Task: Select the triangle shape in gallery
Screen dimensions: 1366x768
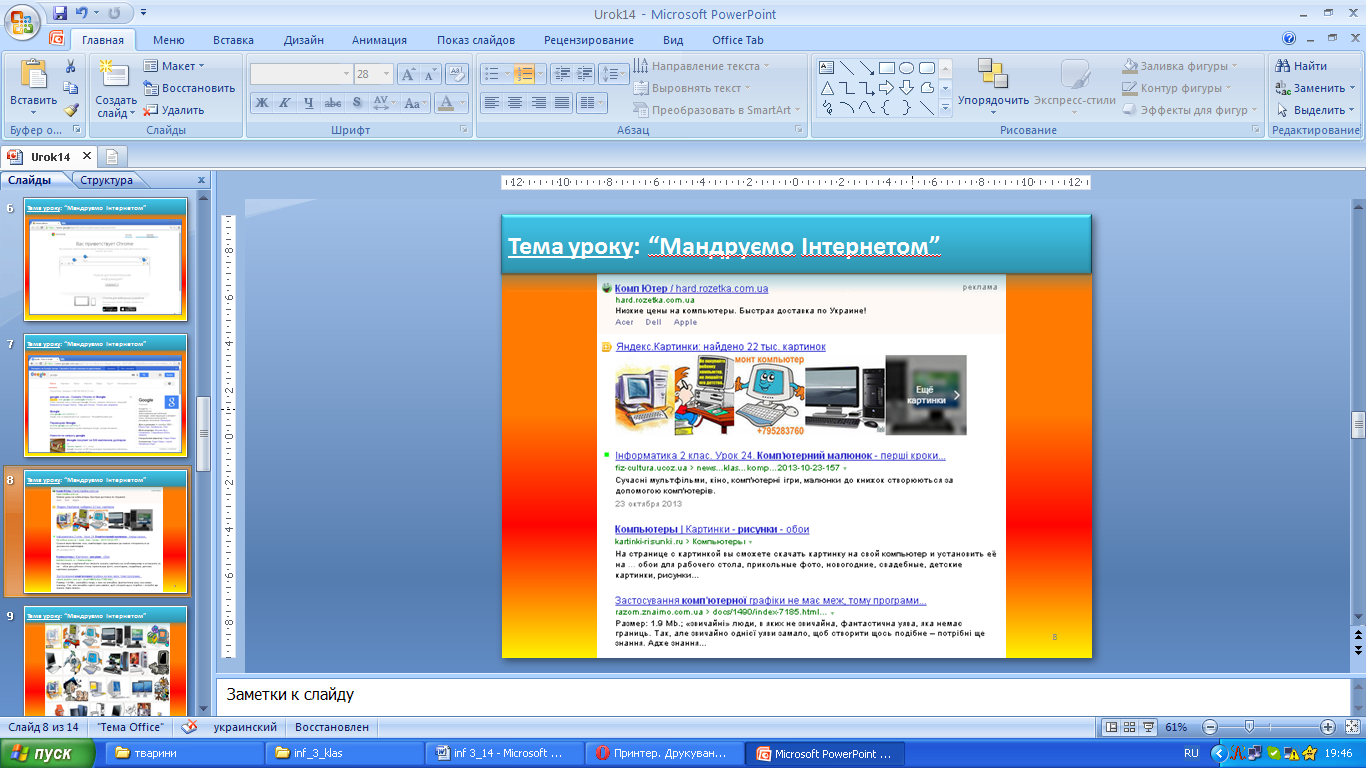Action: pyautogui.click(x=827, y=88)
